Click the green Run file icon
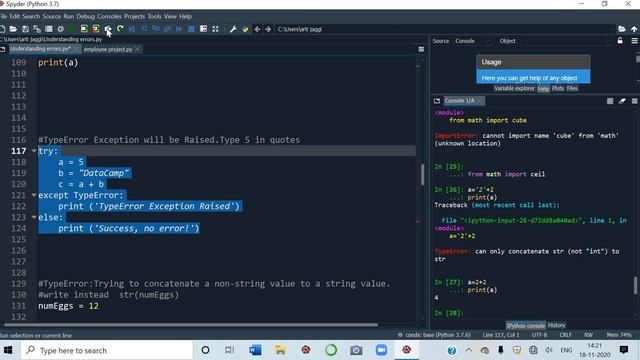Screen dimensions: 640x360 pyautogui.click(x=73, y=29)
